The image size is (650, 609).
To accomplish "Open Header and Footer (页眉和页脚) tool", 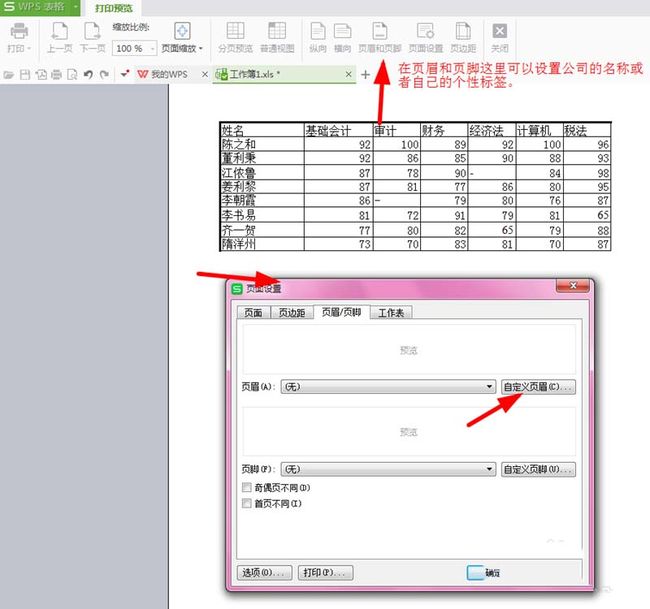I will [380, 38].
